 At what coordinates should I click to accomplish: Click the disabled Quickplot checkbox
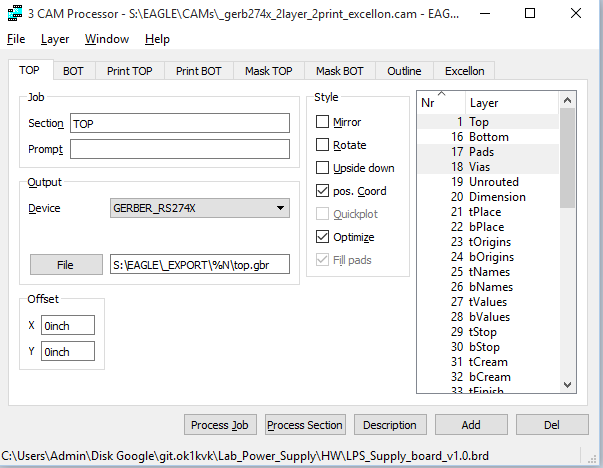tap(322, 214)
